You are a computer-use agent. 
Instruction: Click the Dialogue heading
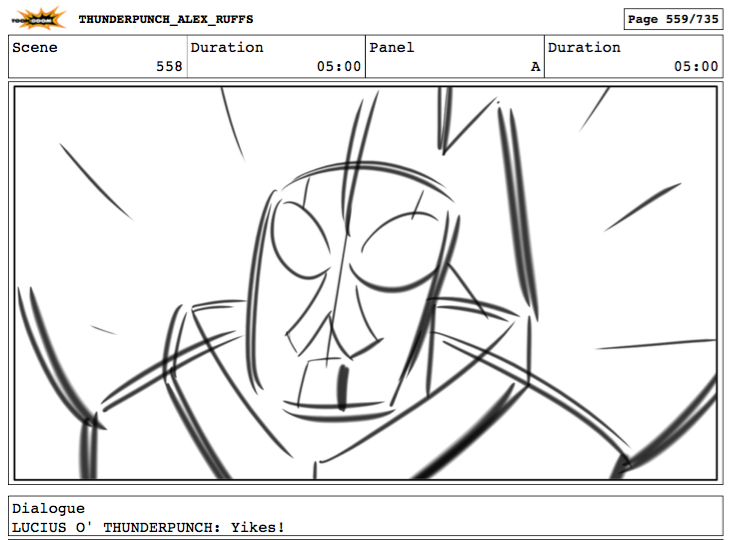(x=48, y=509)
